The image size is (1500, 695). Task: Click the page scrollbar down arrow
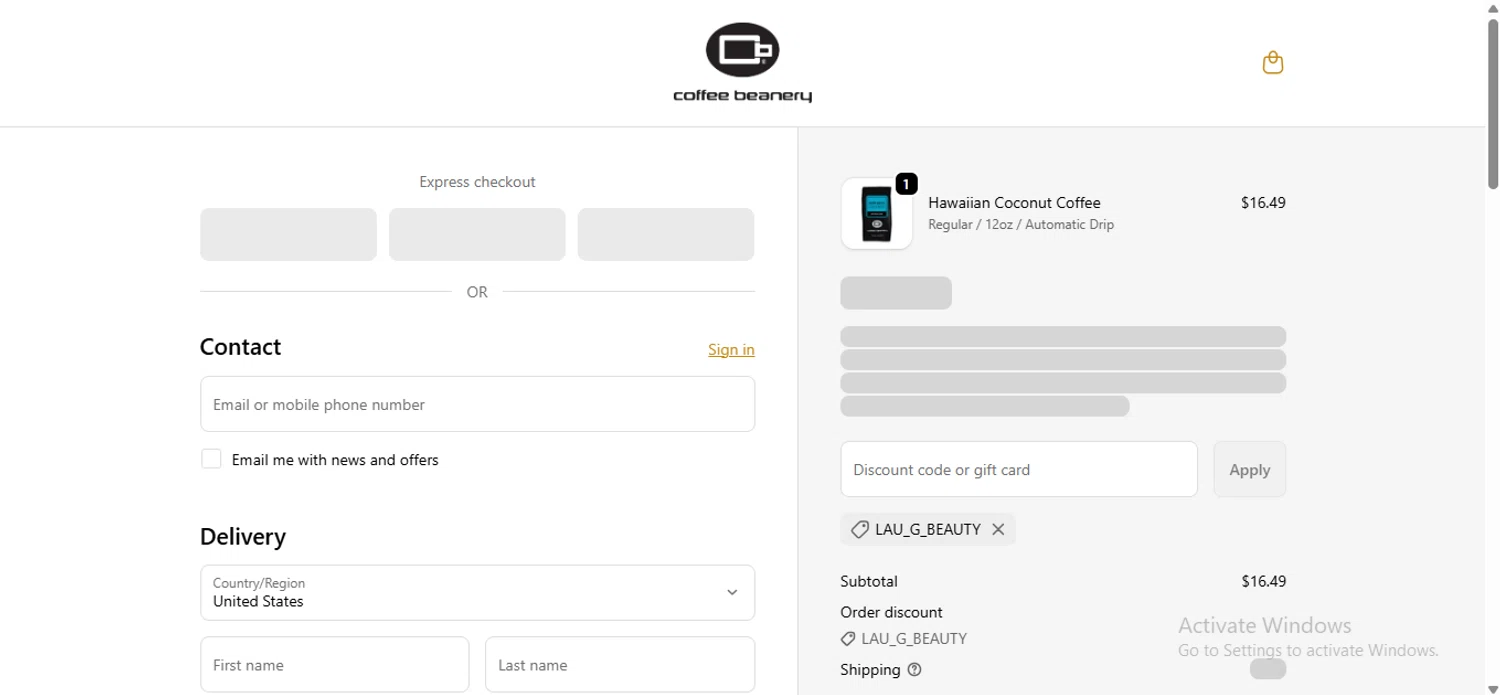click(x=1493, y=688)
